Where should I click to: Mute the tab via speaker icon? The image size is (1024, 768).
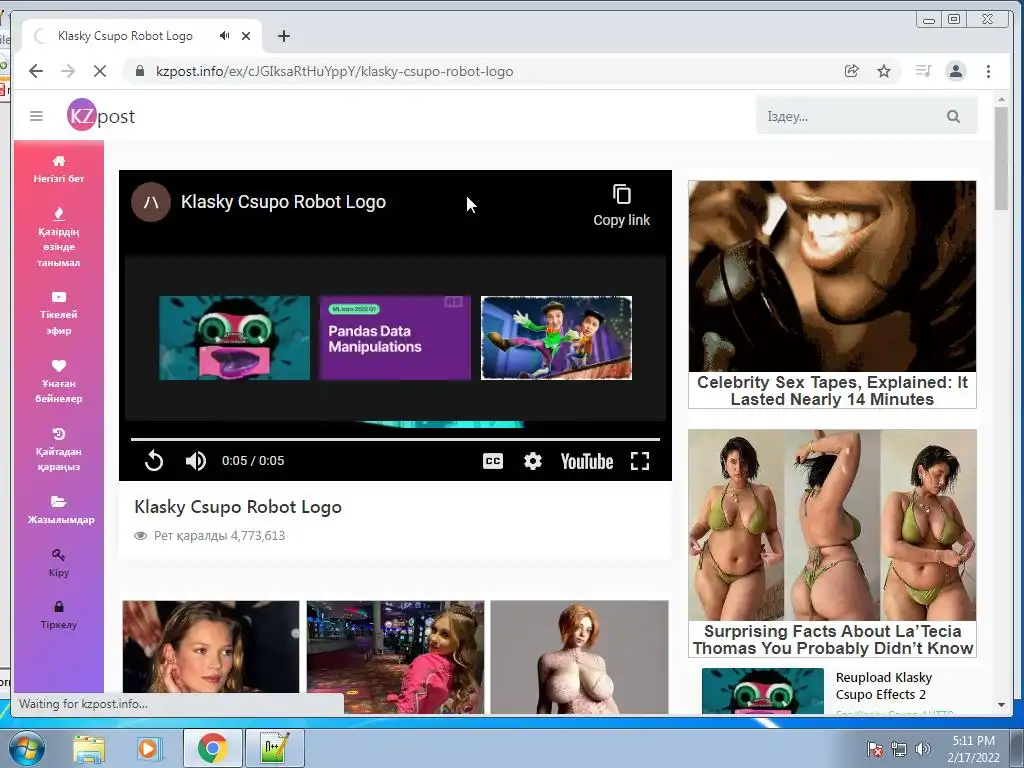(x=225, y=36)
